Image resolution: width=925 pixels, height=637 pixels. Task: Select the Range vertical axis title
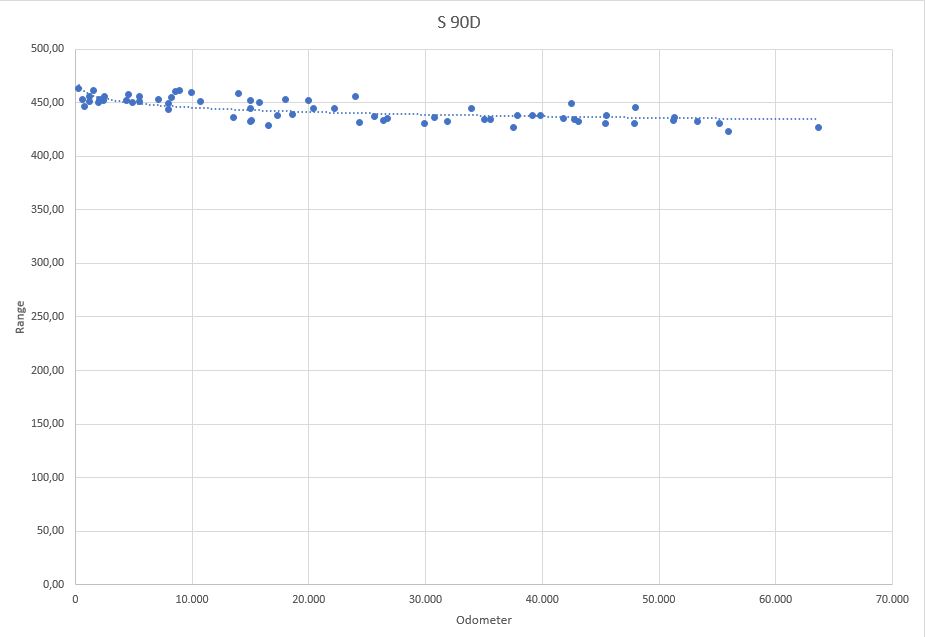tap(20, 317)
